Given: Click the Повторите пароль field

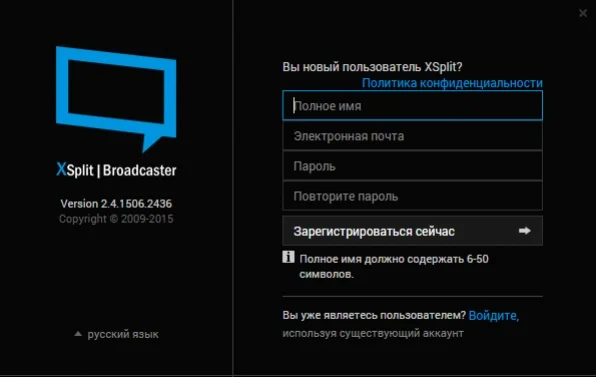Looking at the screenshot, I should click(x=412, y=196).
